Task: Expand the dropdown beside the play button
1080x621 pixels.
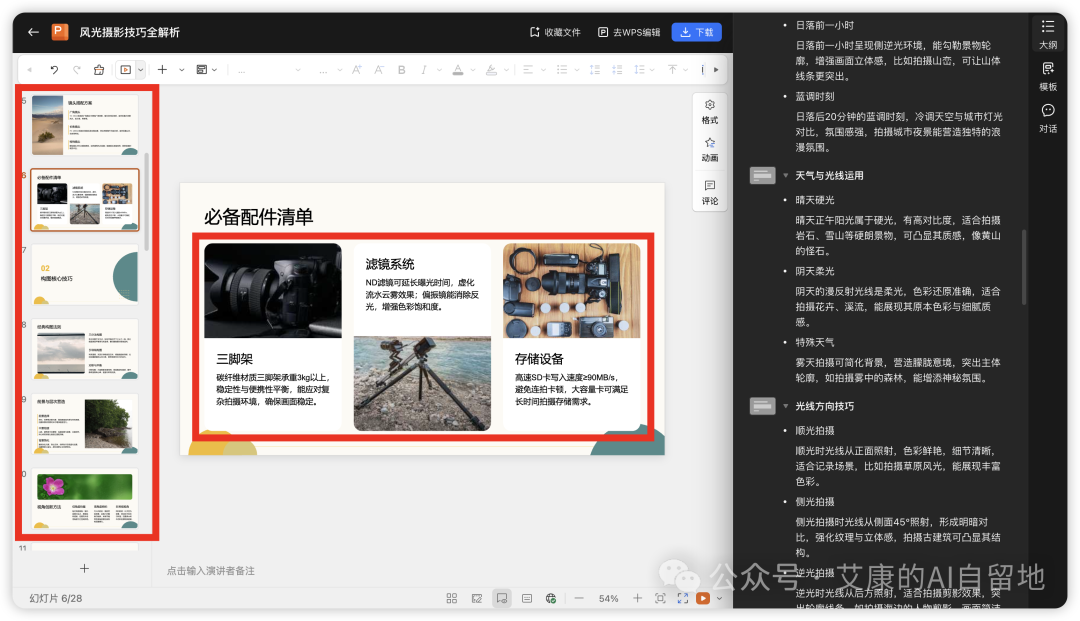Action: 719,598
